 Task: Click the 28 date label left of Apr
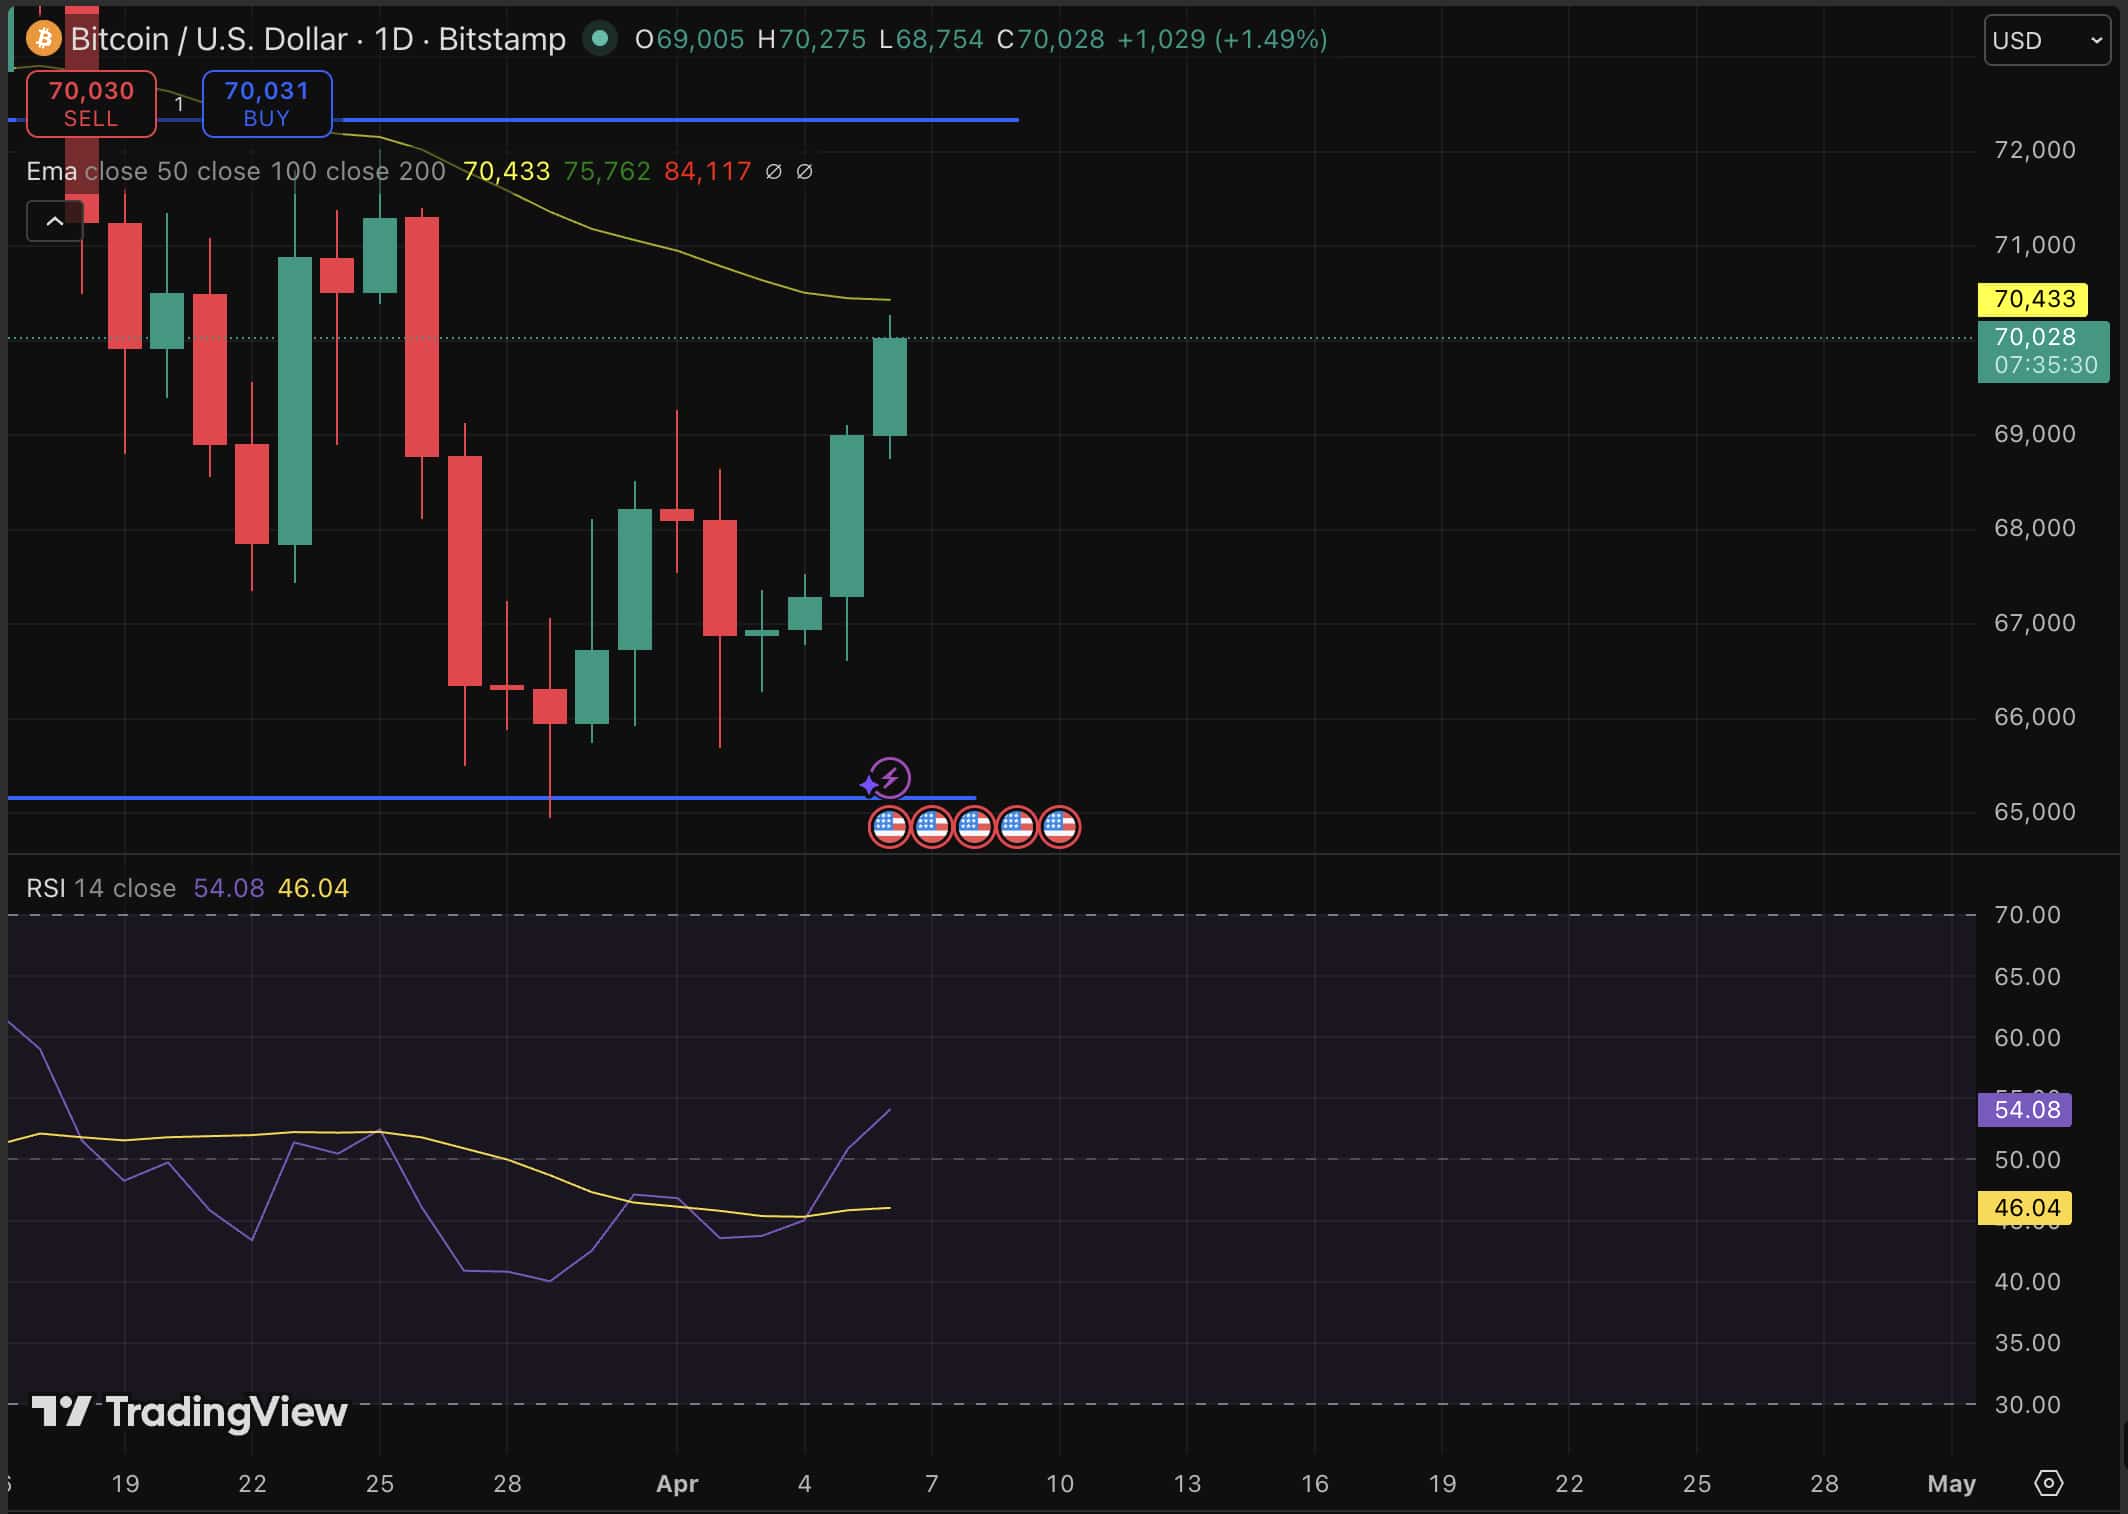point(507,1484)
